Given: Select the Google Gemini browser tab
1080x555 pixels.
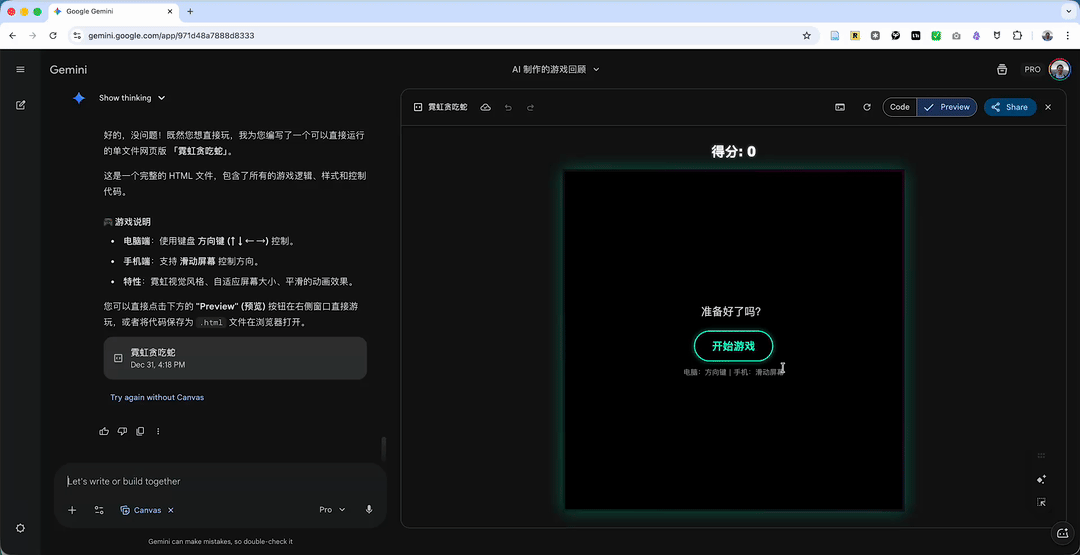Looking at the screenshot, I should coord(114,12).
